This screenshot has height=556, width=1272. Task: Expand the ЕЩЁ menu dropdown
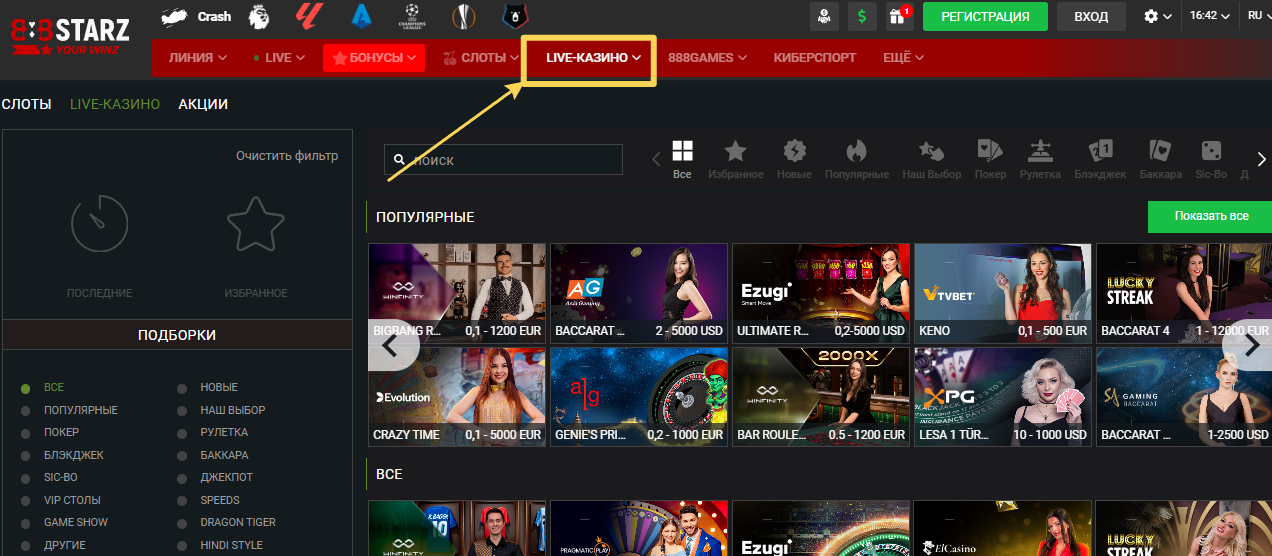tap(903, 58)
